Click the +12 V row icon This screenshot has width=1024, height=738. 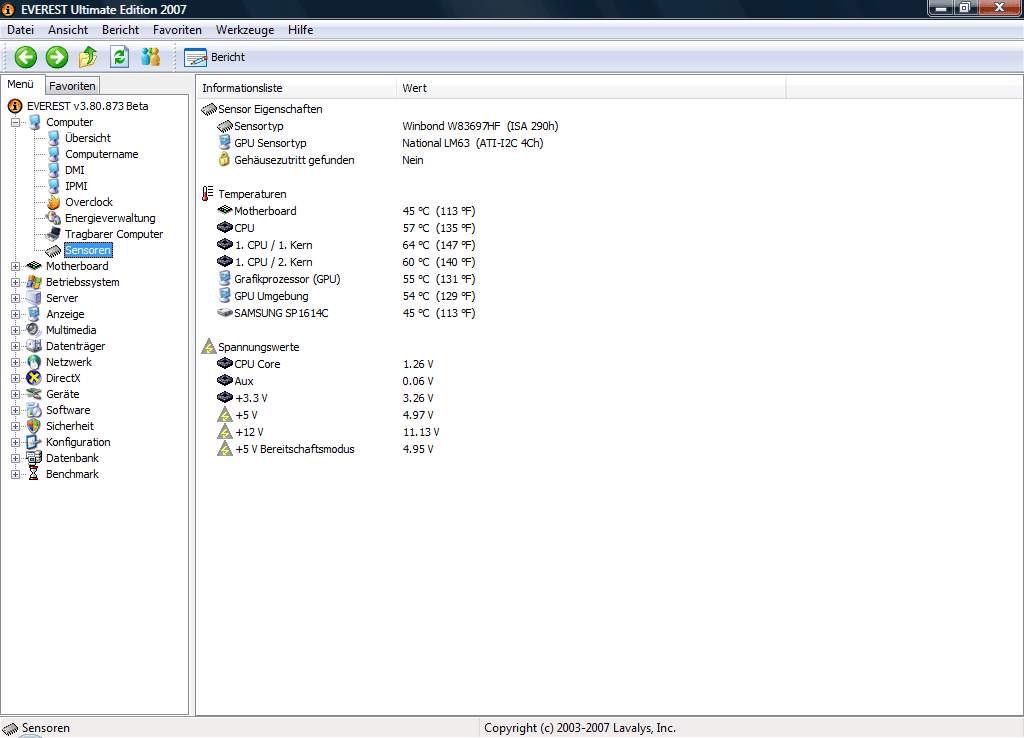click(x=225, y=432)
